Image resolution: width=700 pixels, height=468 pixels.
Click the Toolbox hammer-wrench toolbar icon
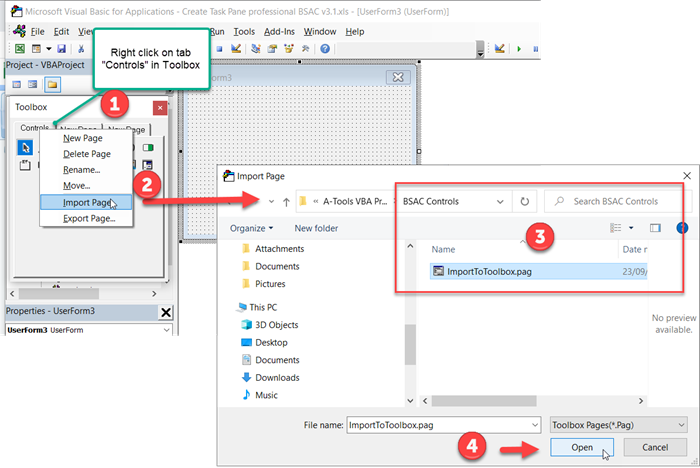tap(305, 48)
